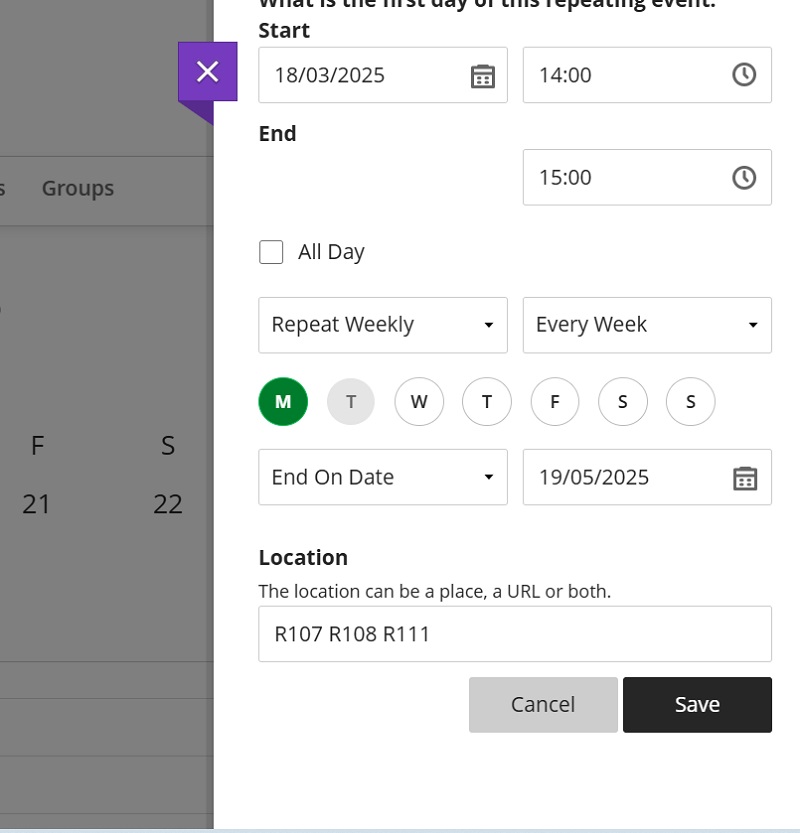
Task: Tick the All Day checkbox
Action: (271, 252)
